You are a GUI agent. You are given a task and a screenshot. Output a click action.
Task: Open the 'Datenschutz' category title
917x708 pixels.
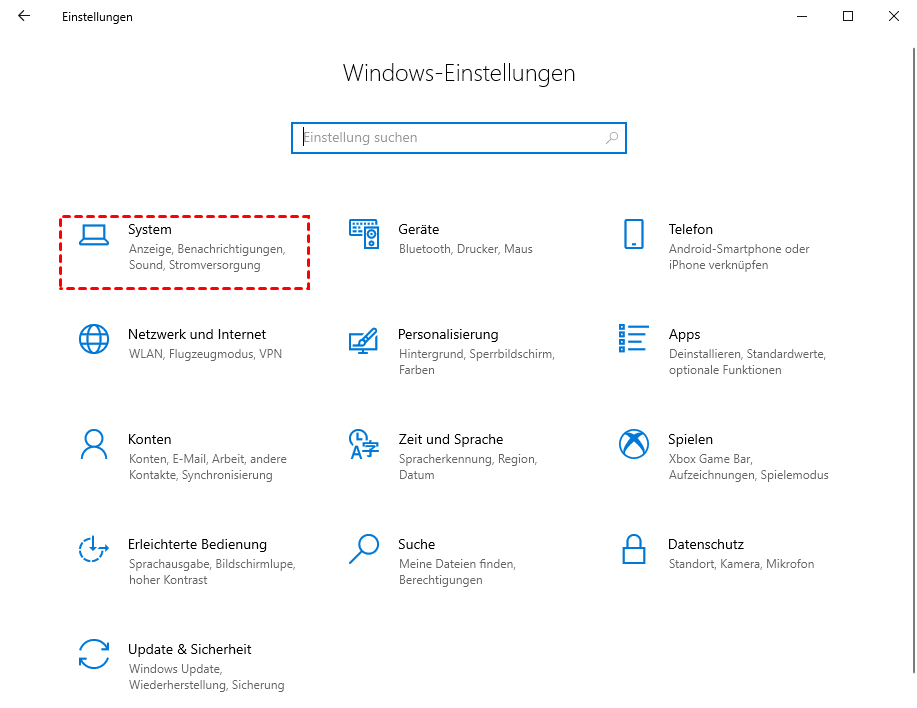pos(706,544)
